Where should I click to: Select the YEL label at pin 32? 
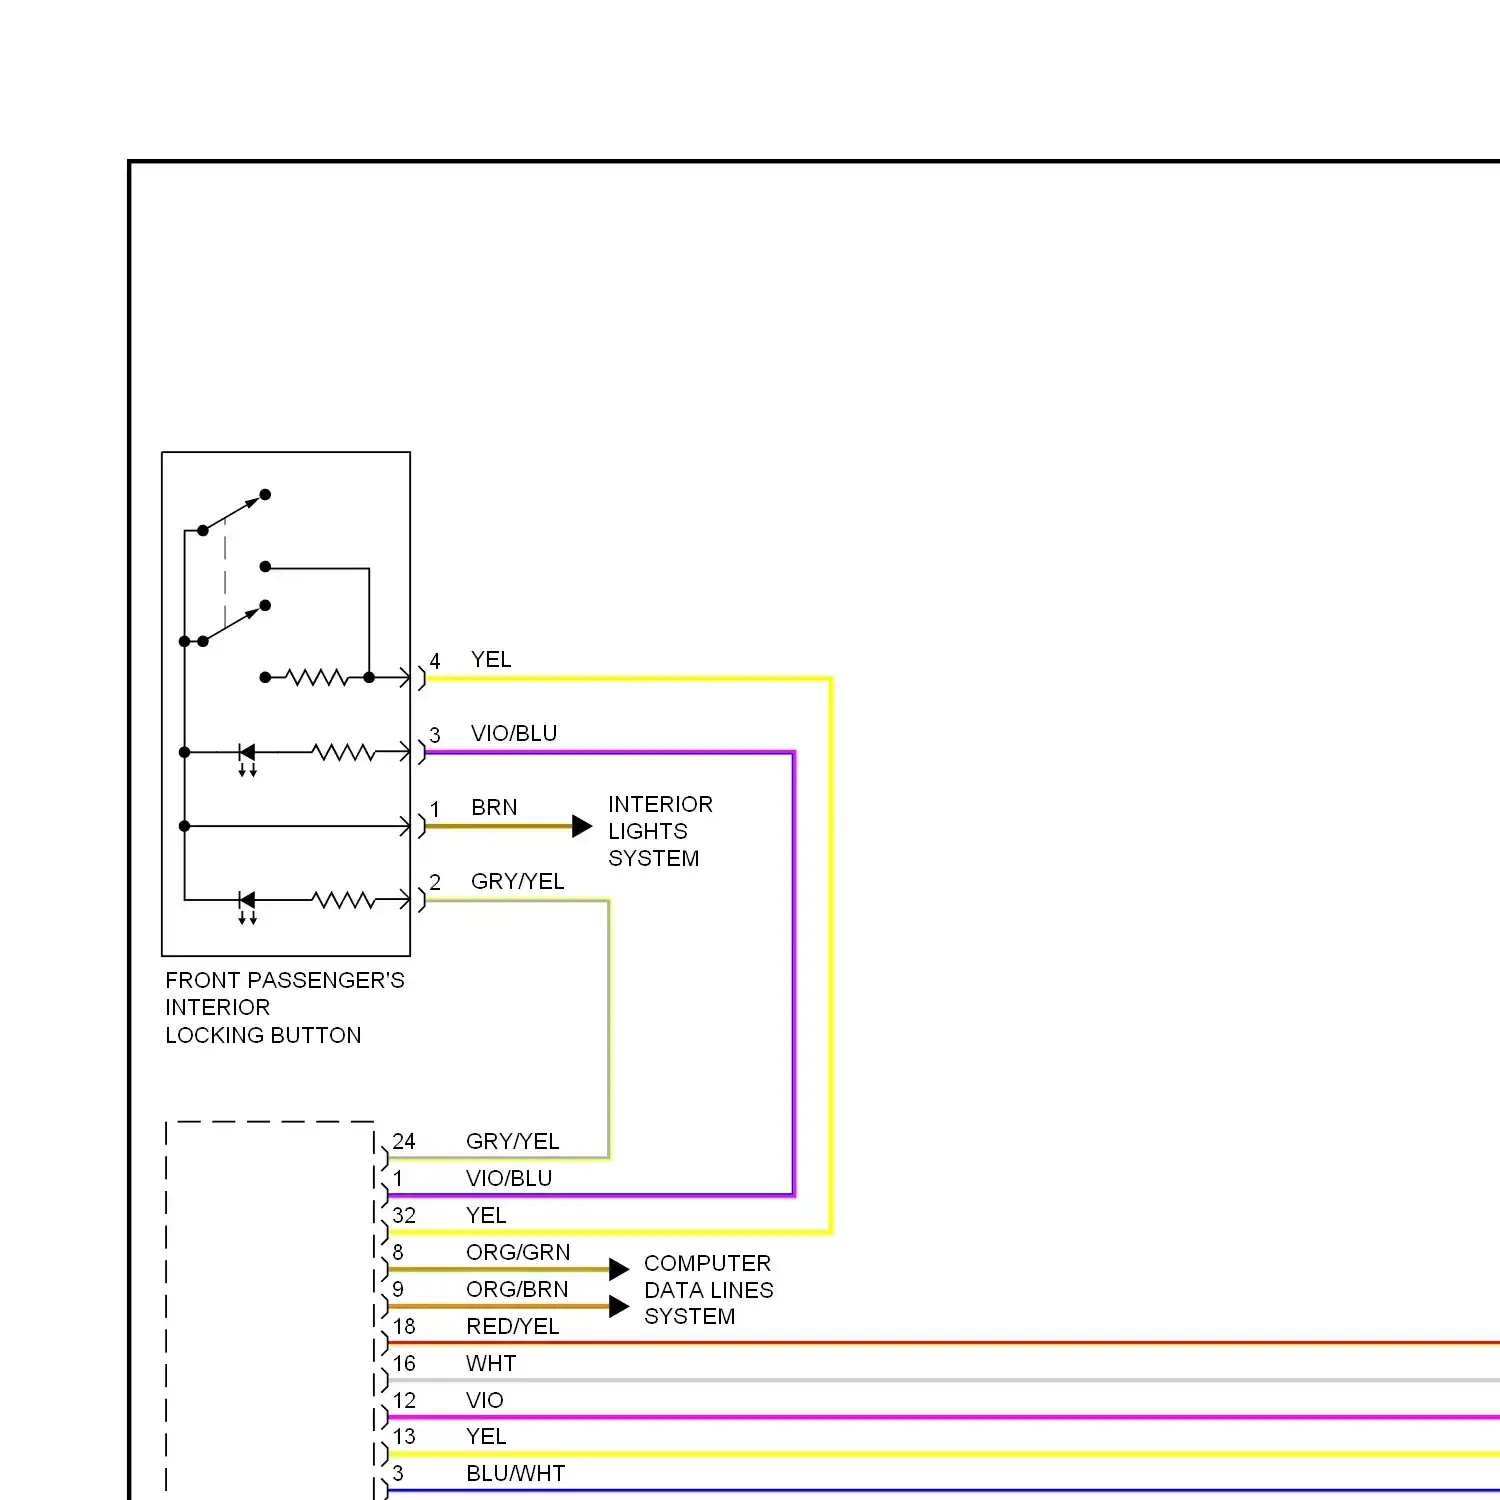click(x=486, y=1216)
